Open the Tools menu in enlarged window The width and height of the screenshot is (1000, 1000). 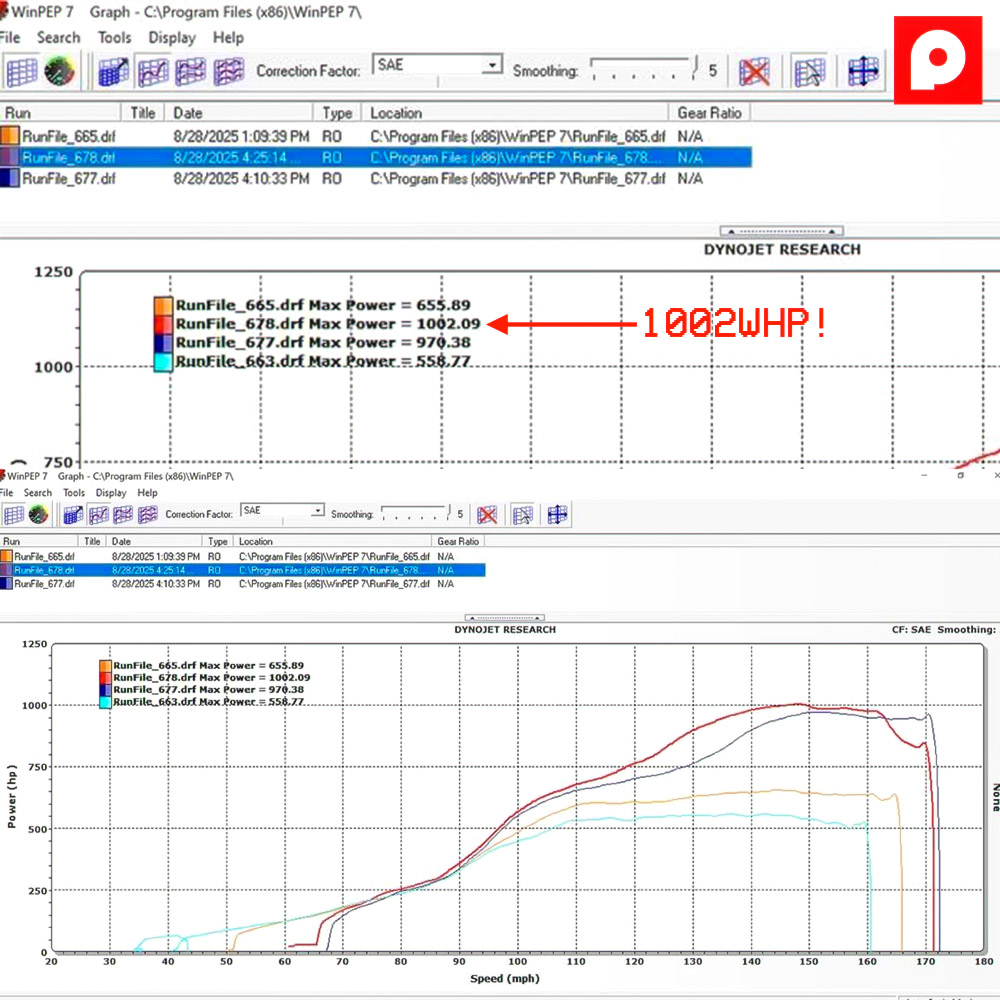click(114, 38)
